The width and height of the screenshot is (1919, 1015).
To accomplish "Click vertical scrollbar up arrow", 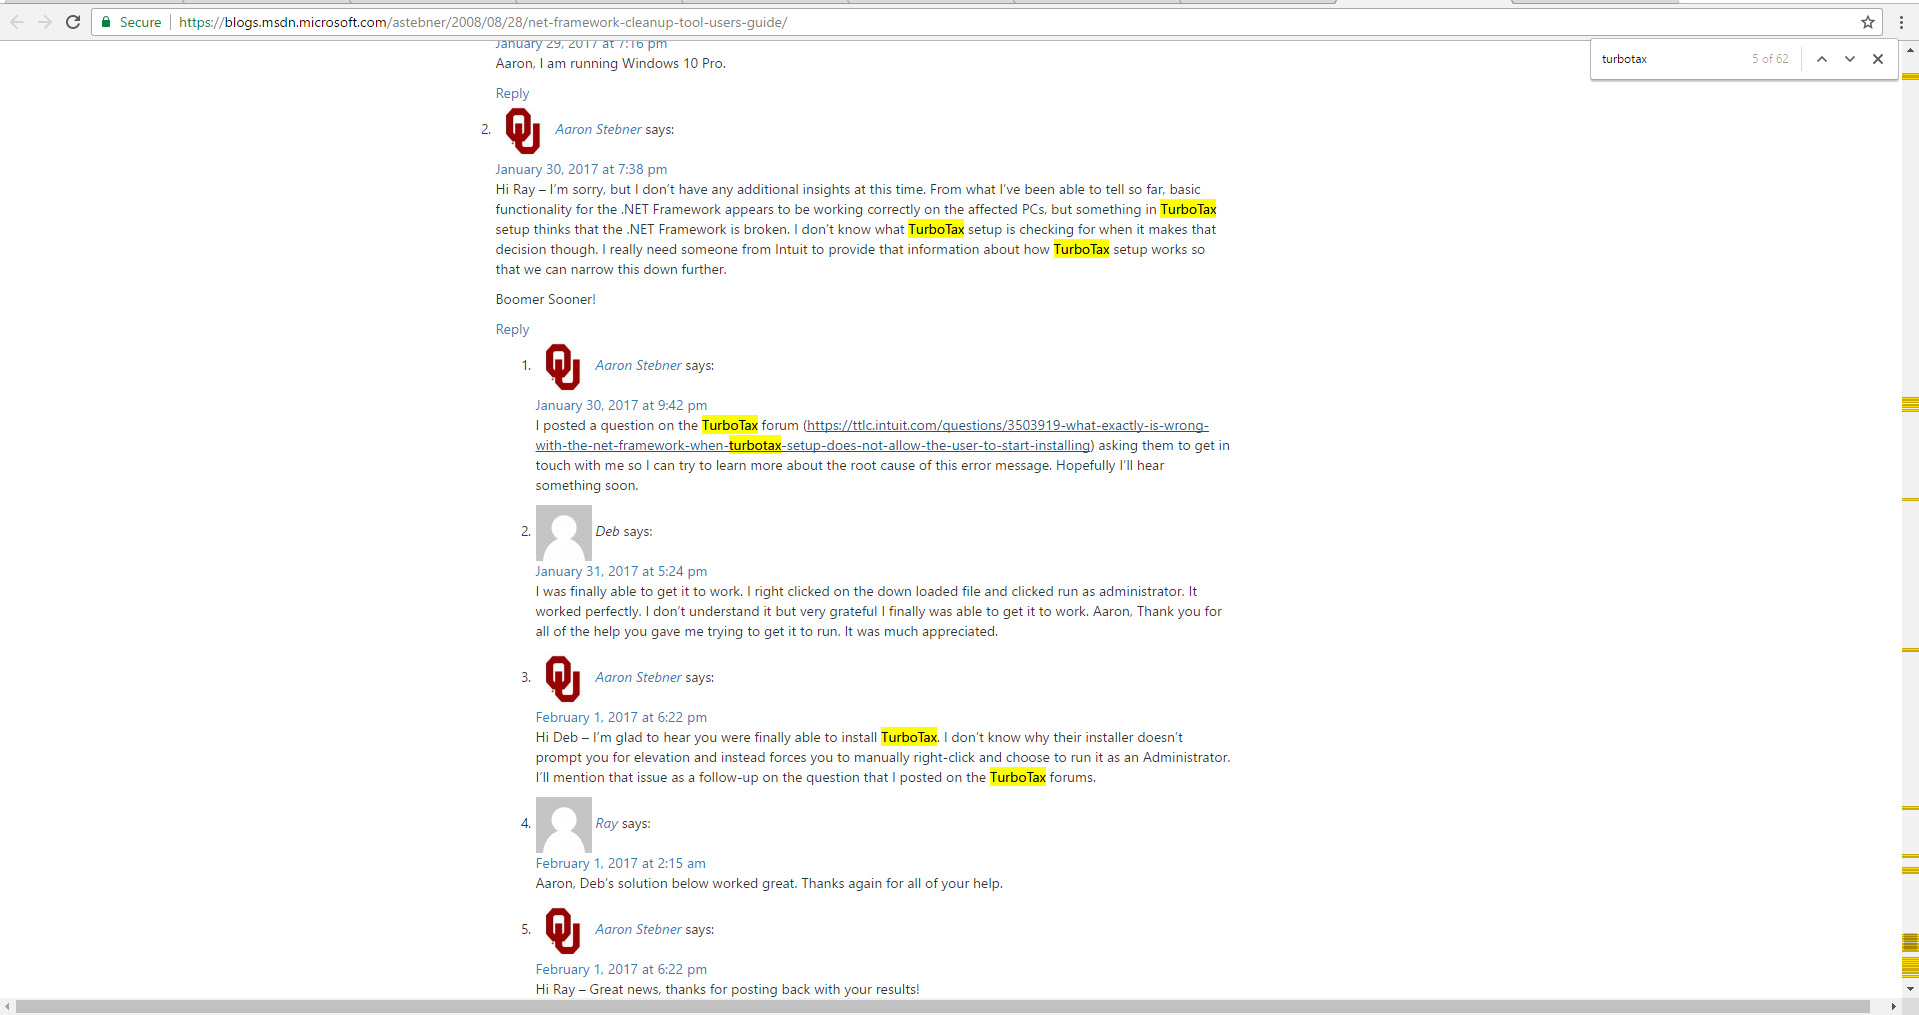I will (1910, 48).
